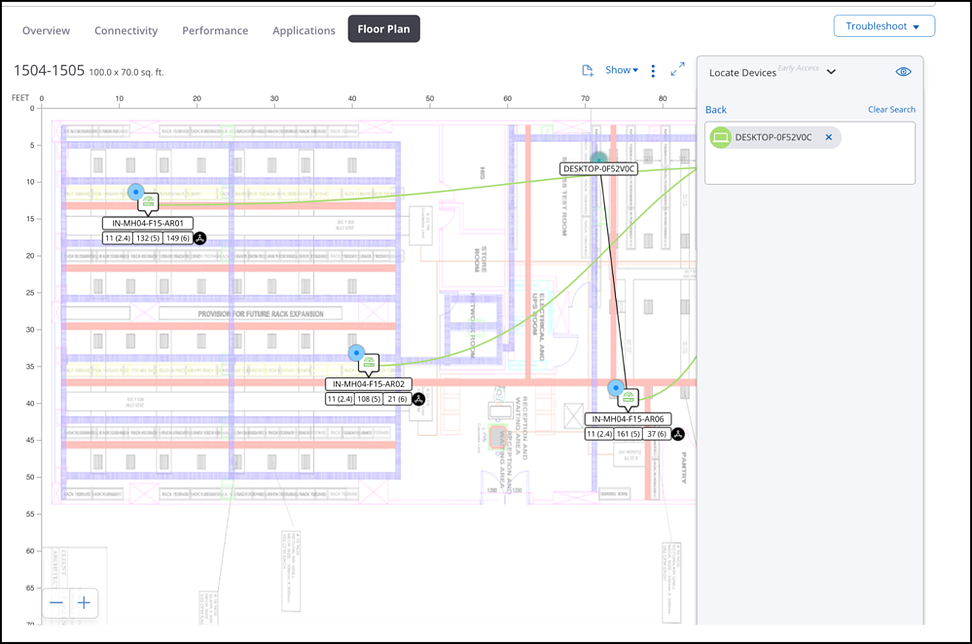Click the DESKTOP-0F52V0C map label
This screenshot has height=644, width=972.
point(599,169)
